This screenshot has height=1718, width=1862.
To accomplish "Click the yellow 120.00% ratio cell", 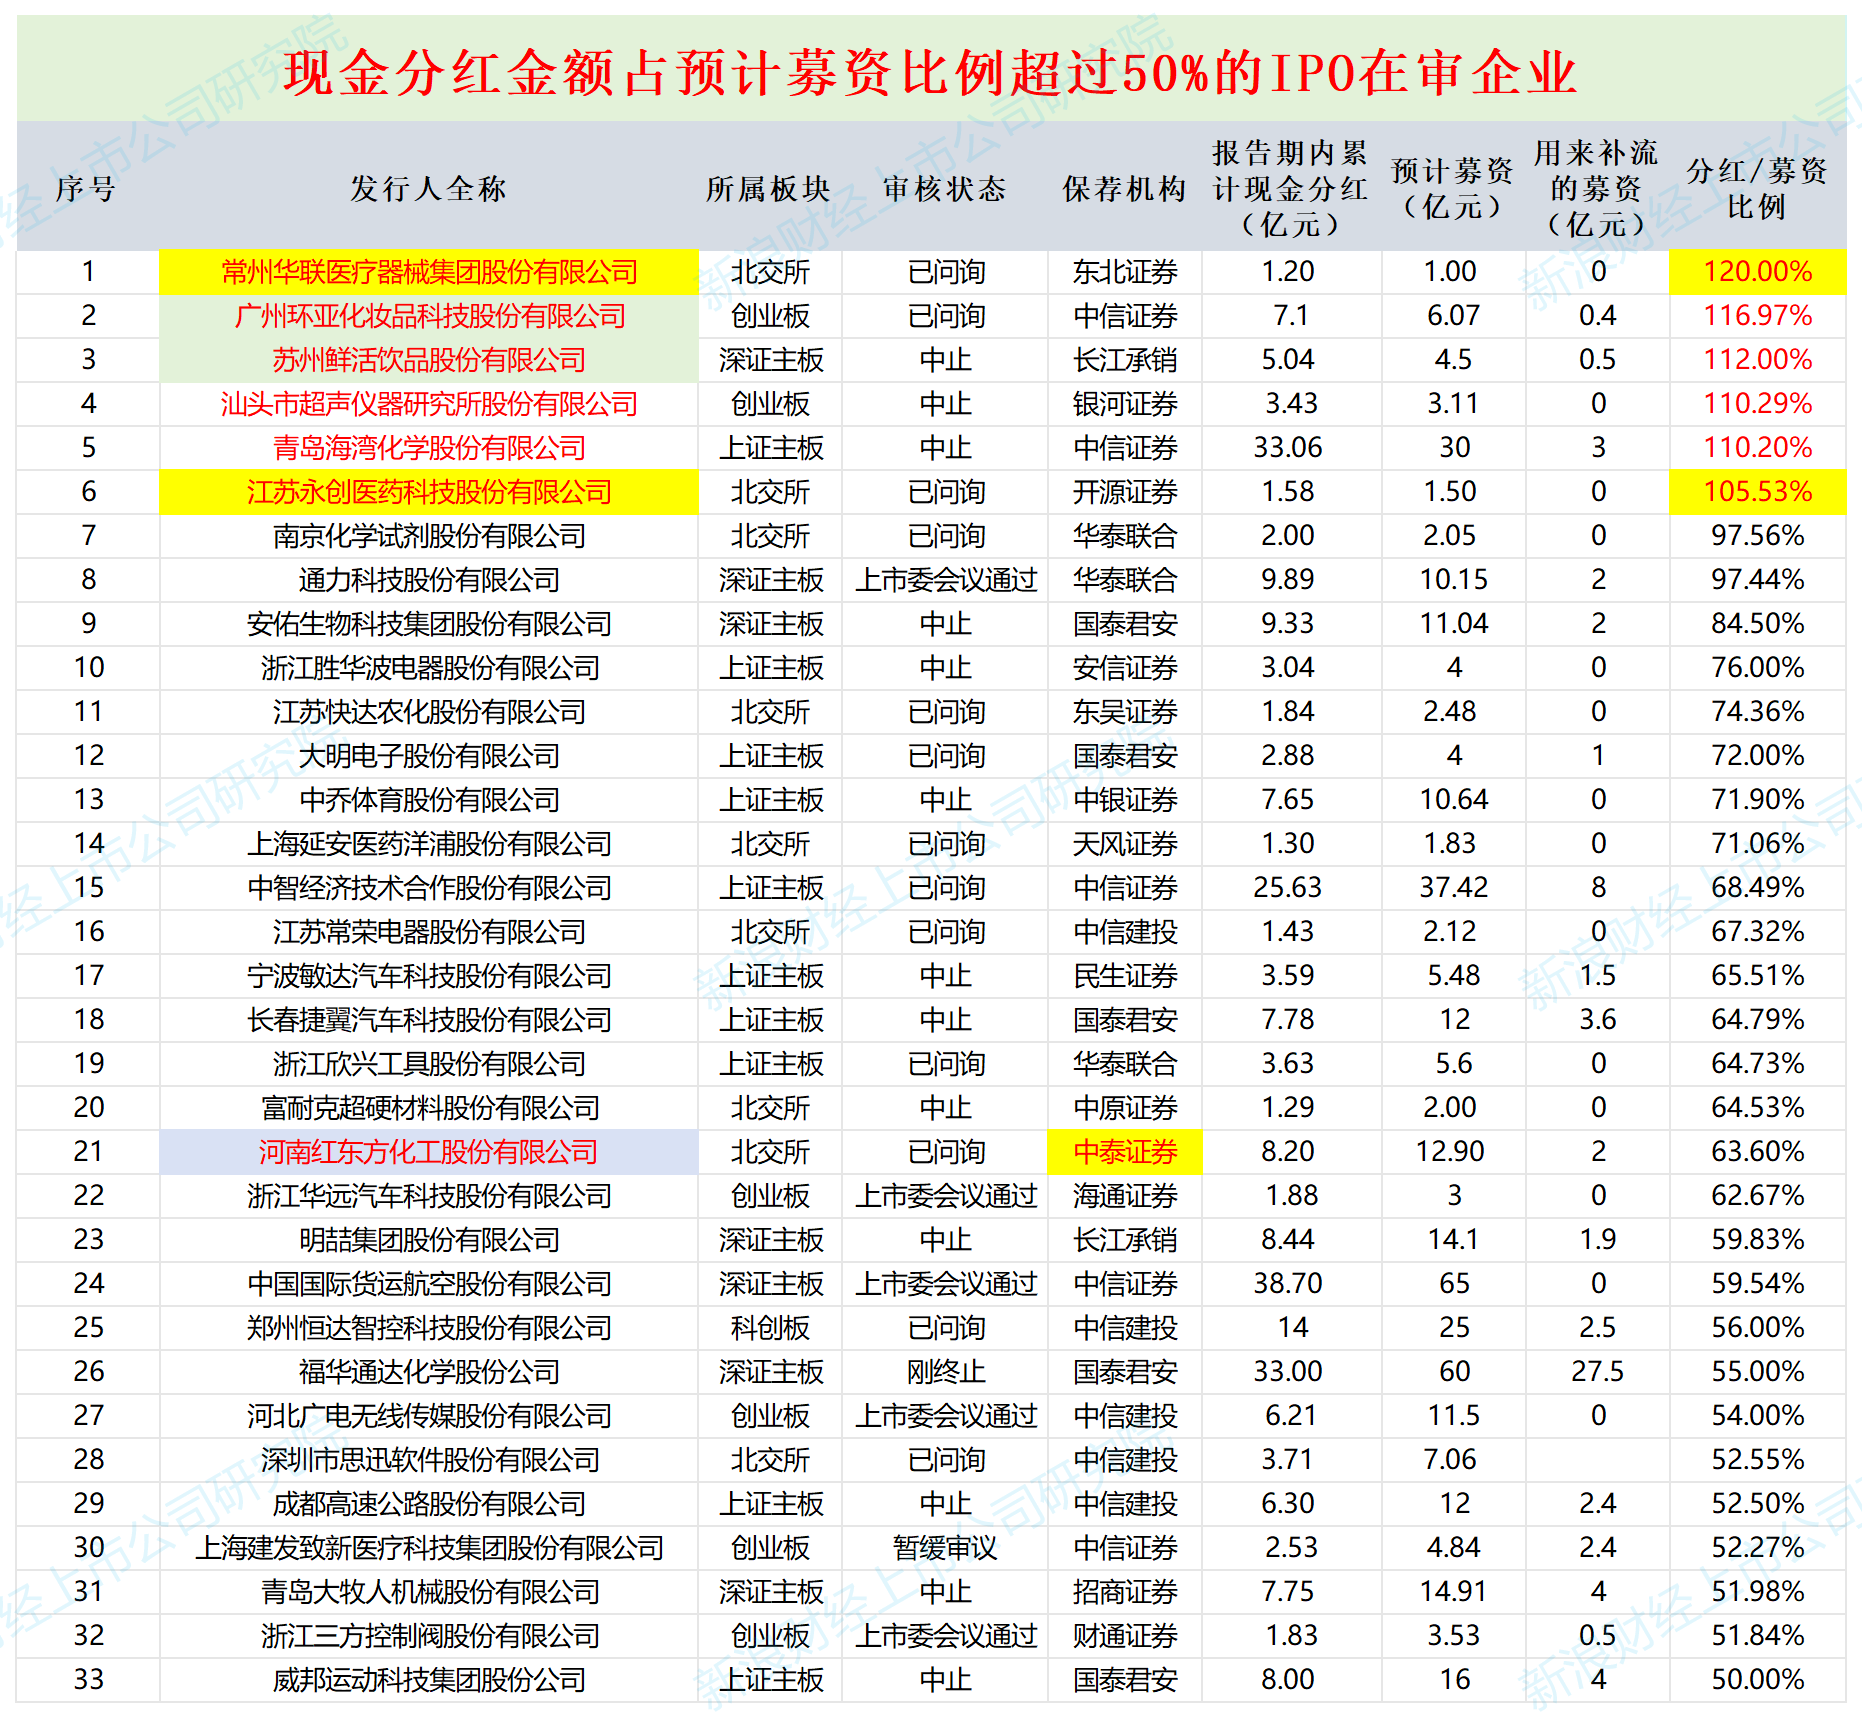I will pos(1757,272).
